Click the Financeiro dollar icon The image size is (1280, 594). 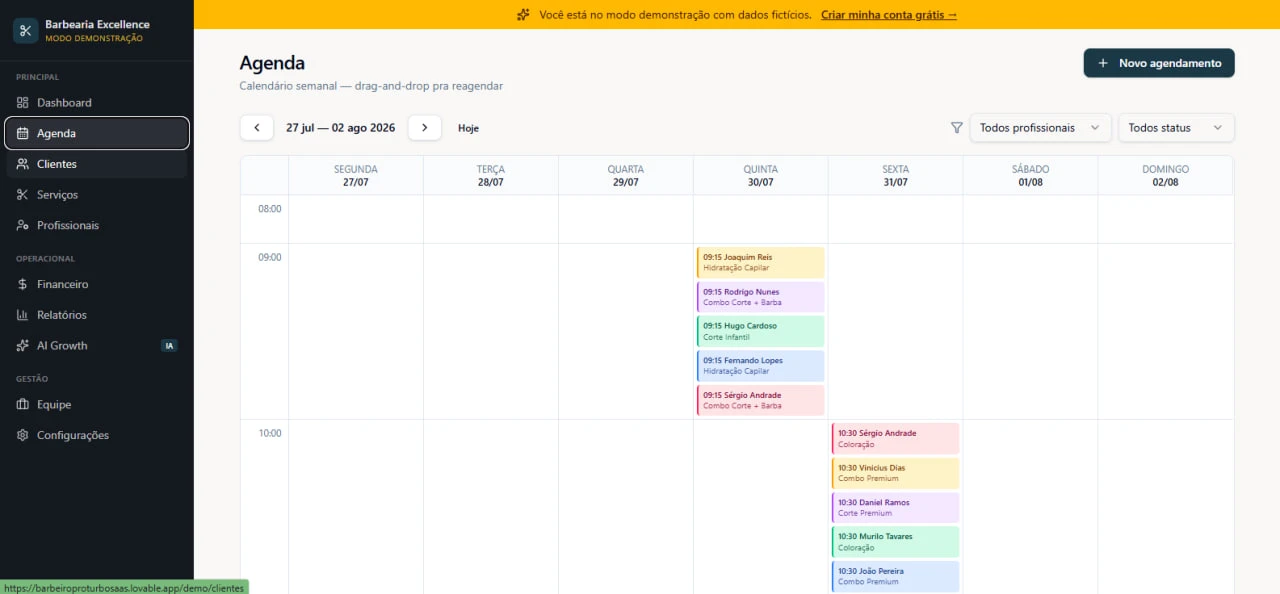tap(22, 284)
